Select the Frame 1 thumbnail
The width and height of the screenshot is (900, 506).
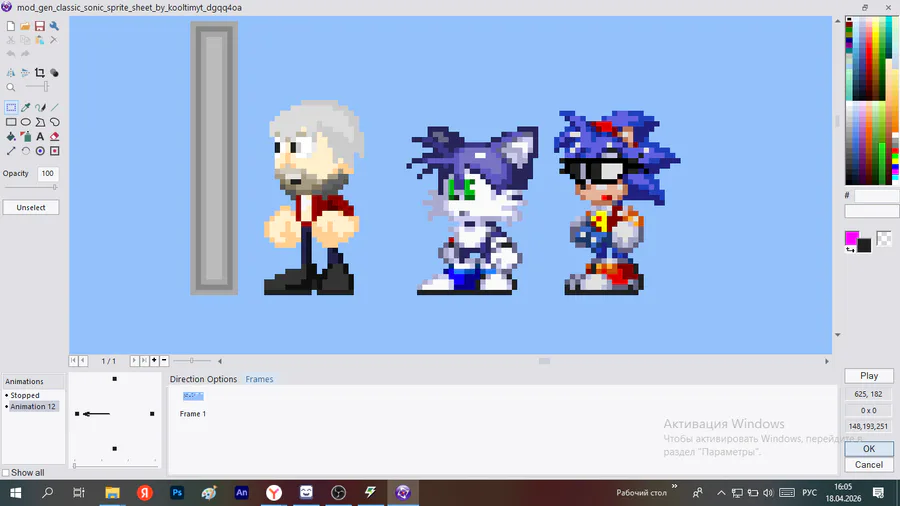(193, 396)
